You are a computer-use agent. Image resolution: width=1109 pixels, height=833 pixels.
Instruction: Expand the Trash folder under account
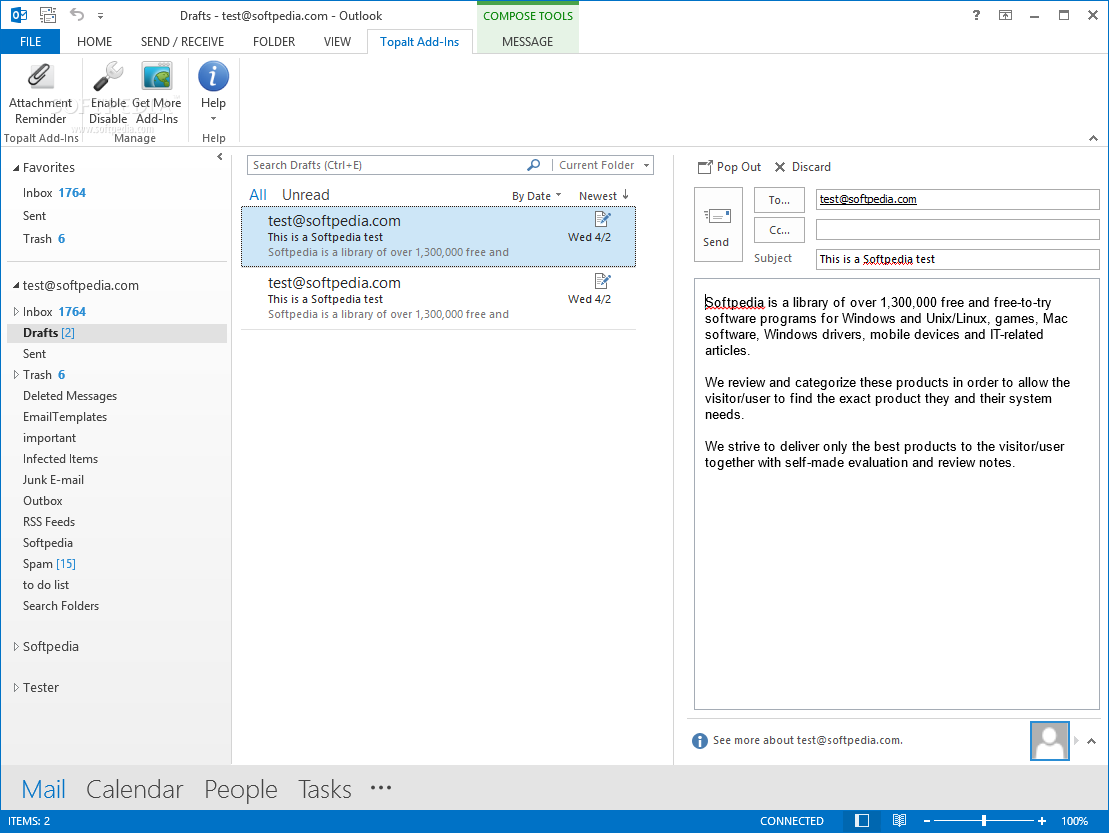tap(16, 375)
